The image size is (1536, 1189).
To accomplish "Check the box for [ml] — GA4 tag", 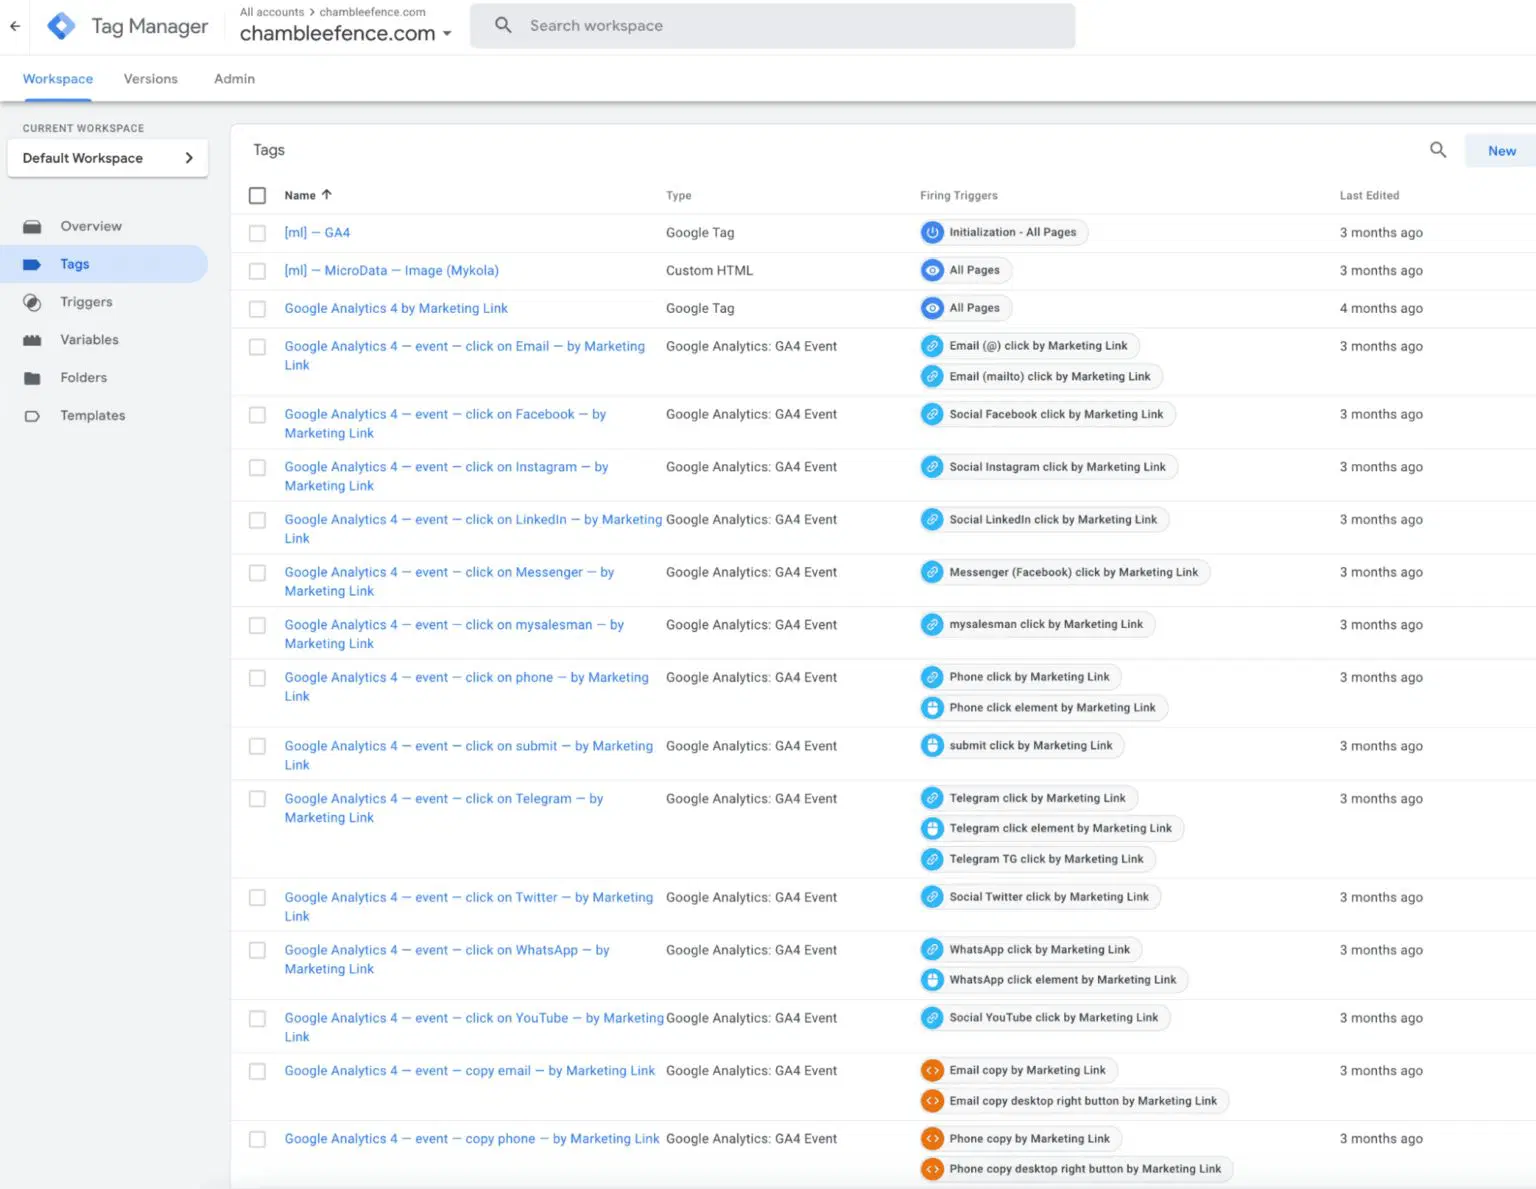I will [257, 233].
